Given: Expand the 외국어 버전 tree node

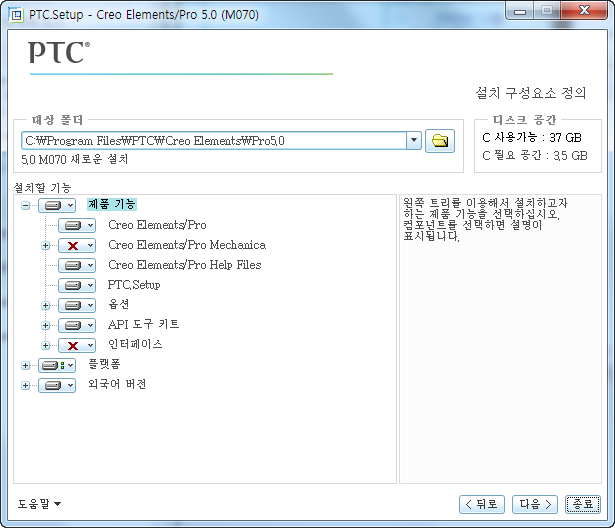Looking at the screenshot, I should pos(25,386).
